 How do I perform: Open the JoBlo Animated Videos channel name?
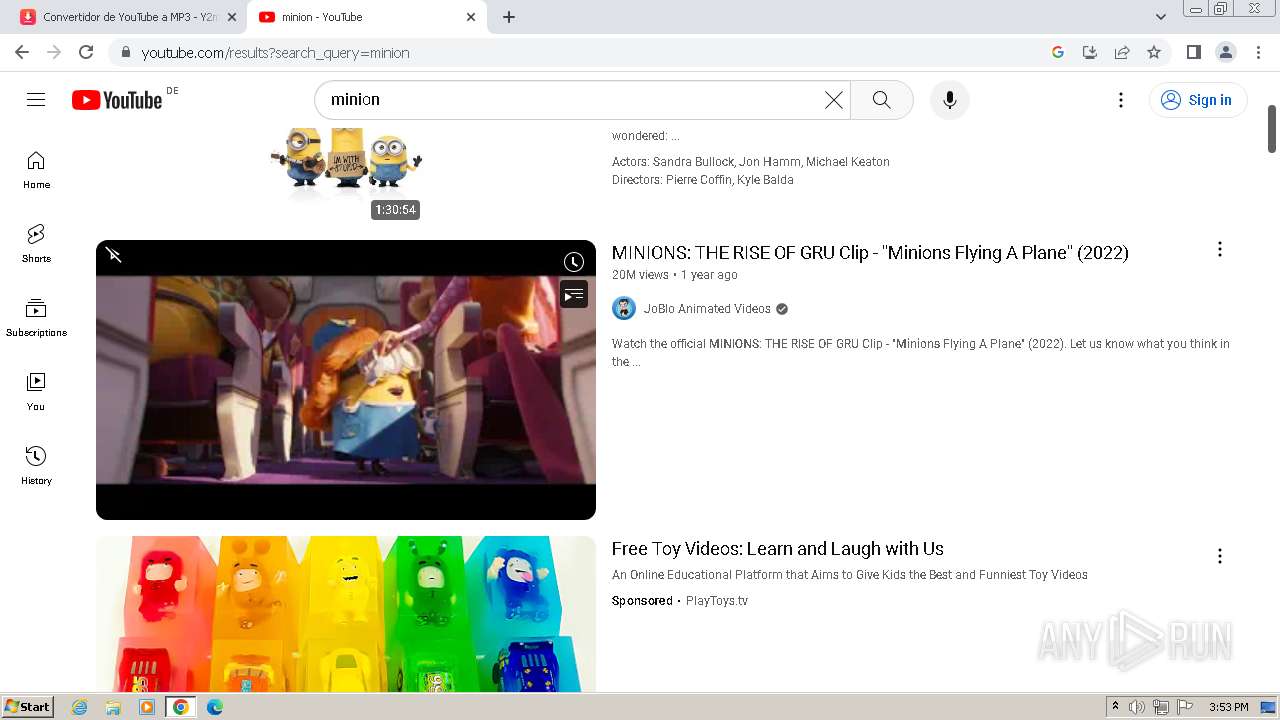(707, 309)
